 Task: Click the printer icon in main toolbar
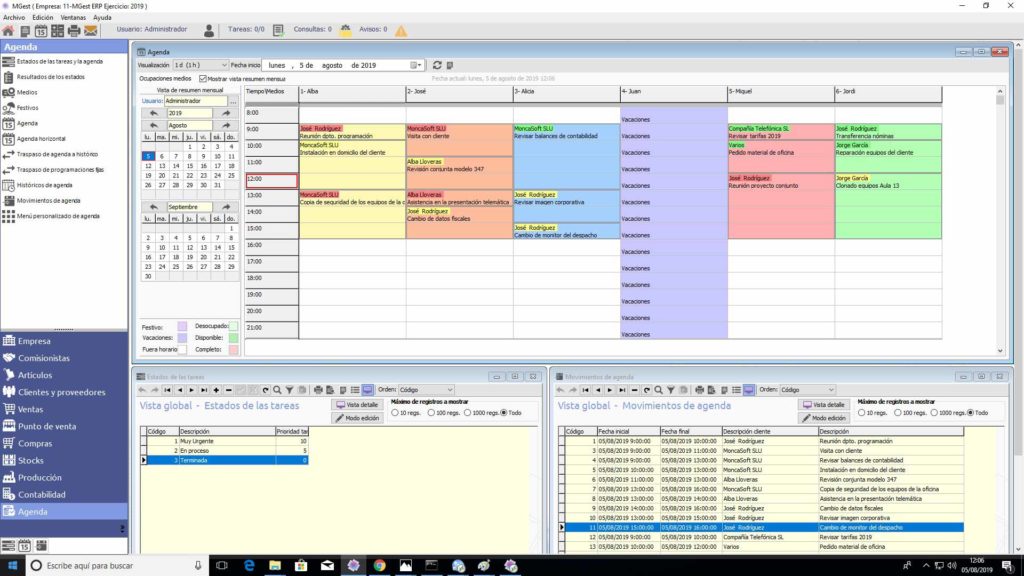pos(74,31)
